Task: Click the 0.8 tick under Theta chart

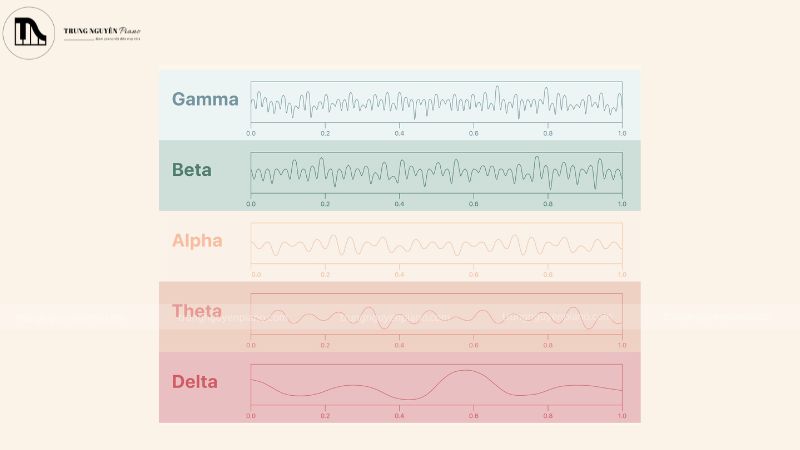Action: pyautogui.click(x=548, y=344)
